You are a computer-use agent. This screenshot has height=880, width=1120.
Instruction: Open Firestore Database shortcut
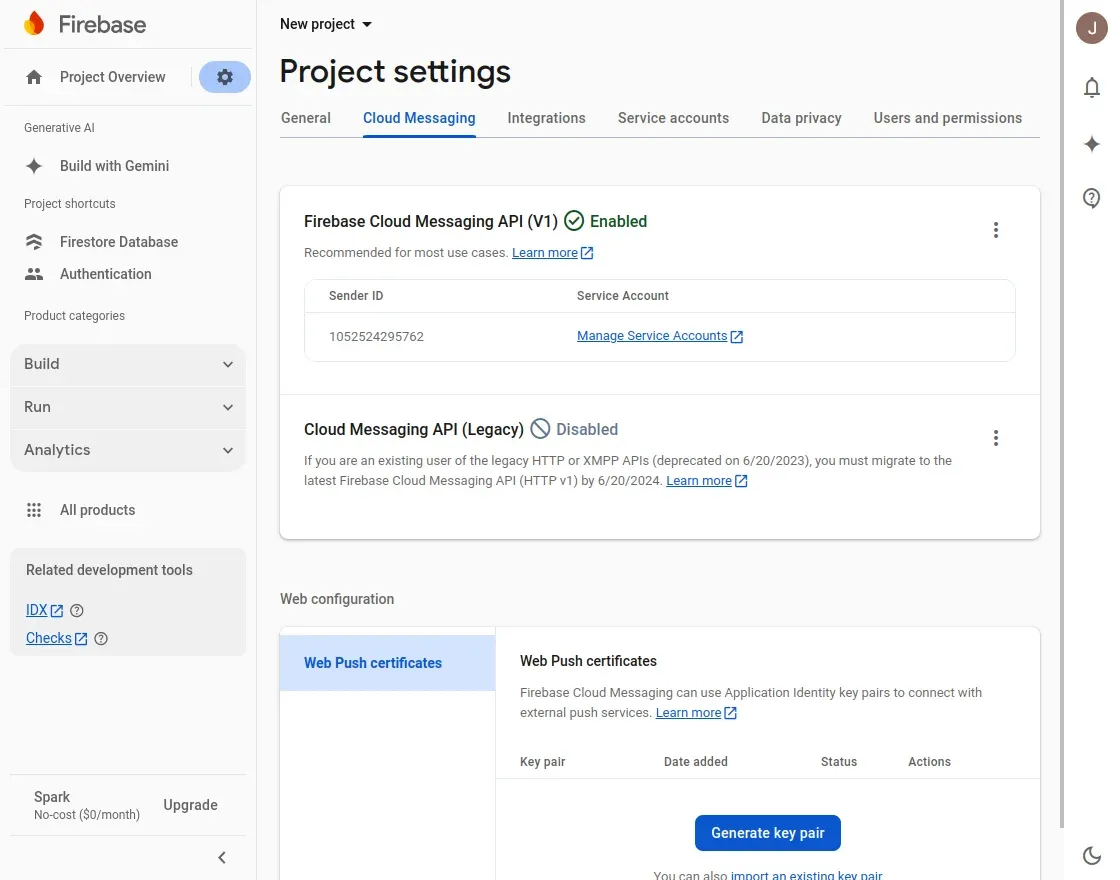pyautogui.click(x=119, y=242)
